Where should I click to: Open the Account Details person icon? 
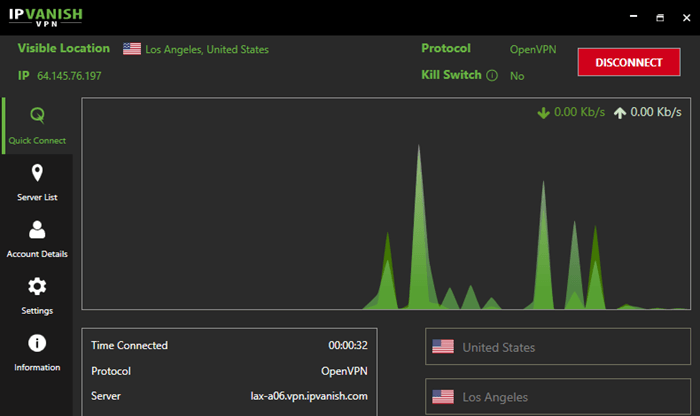[37, 229]
